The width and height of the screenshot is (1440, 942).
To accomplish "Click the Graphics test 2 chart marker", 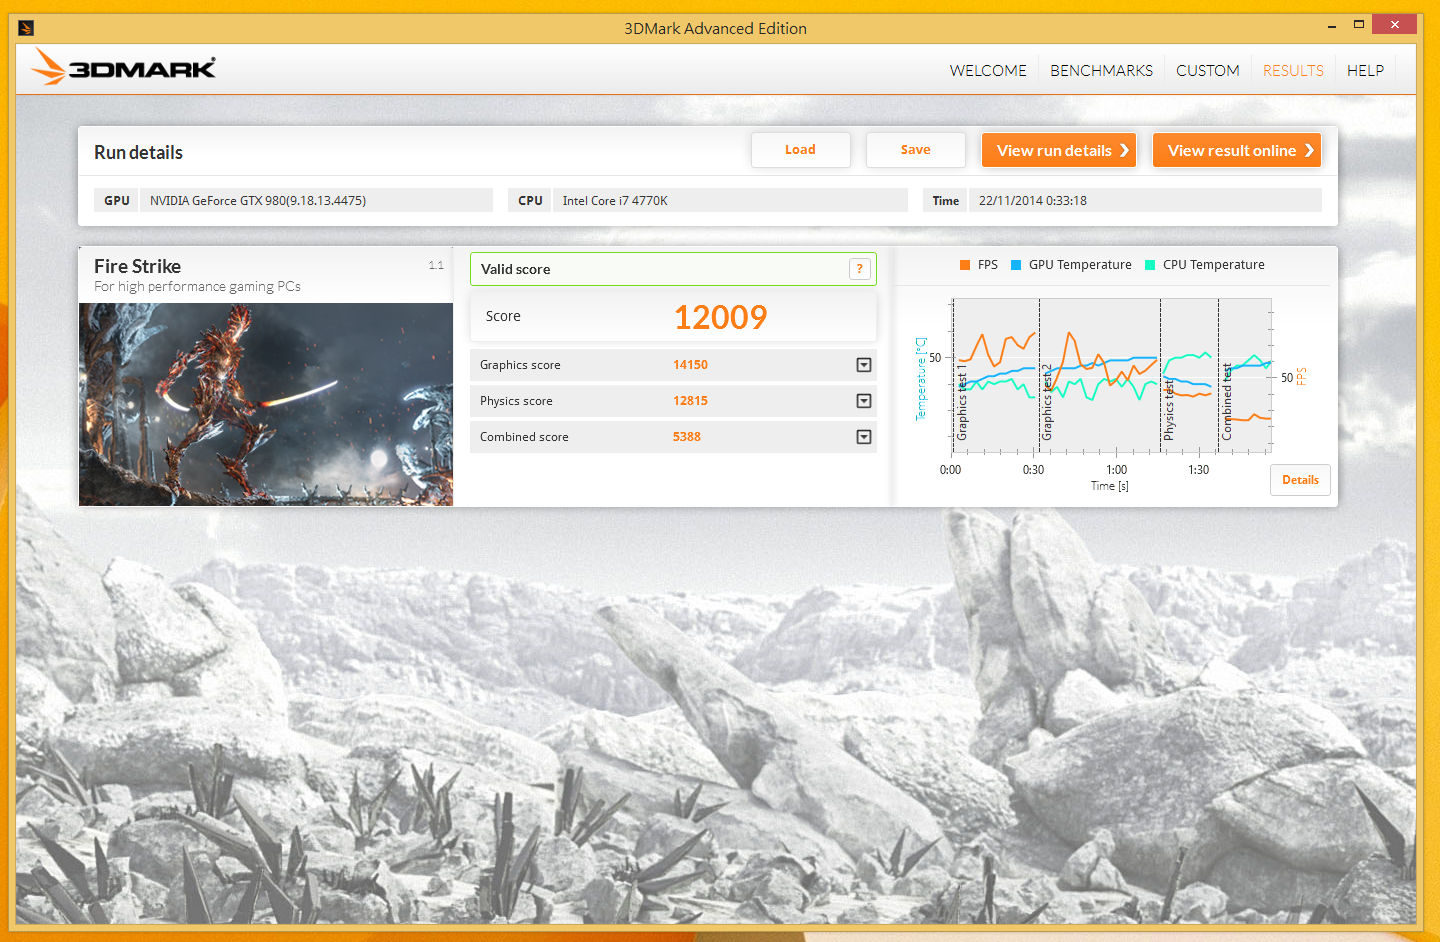I will (1047, 403).
